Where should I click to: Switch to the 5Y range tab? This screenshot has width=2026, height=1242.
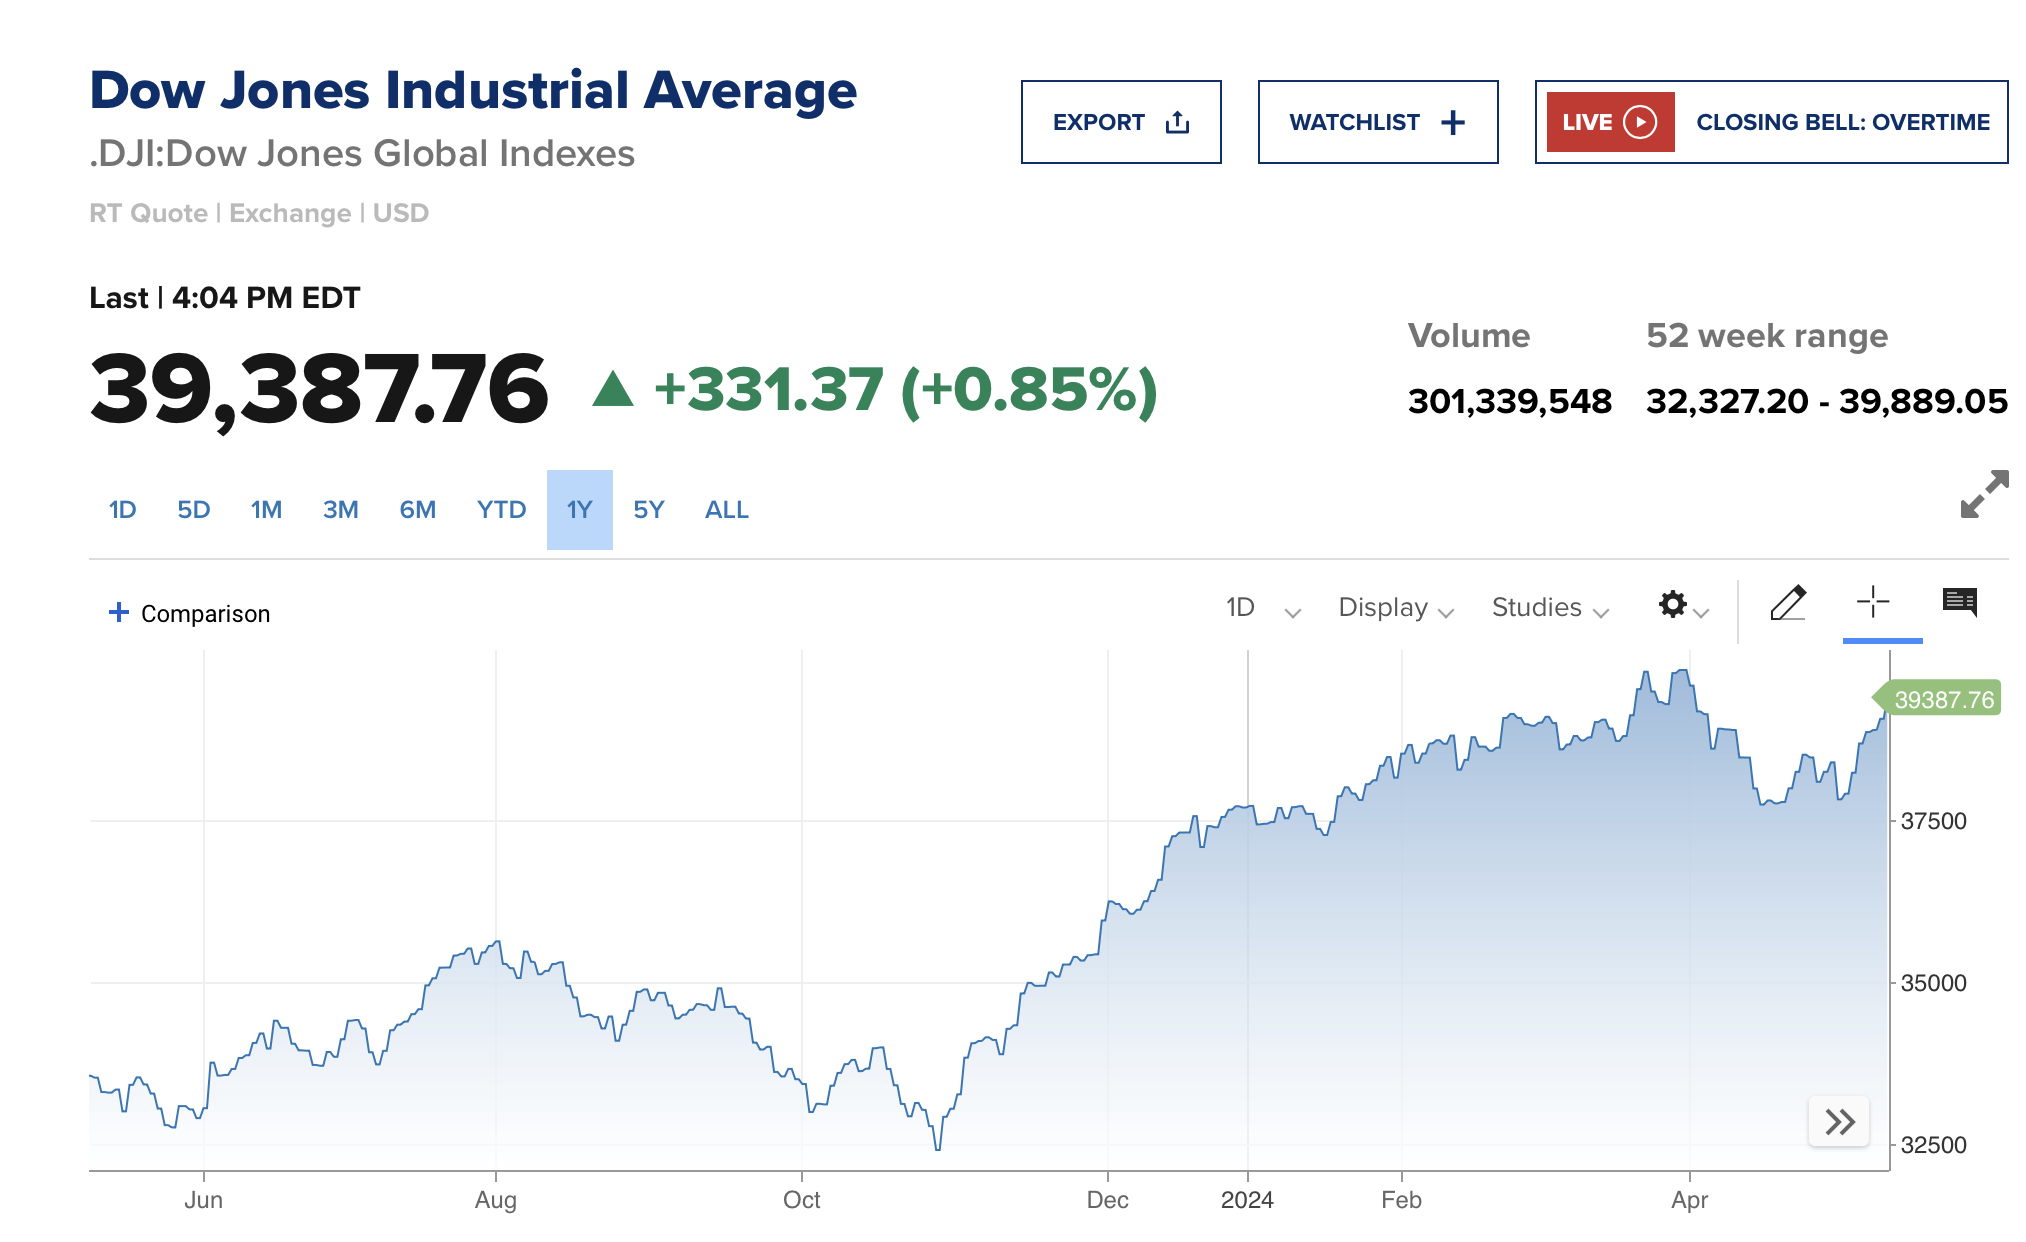(x=648, y=510)
